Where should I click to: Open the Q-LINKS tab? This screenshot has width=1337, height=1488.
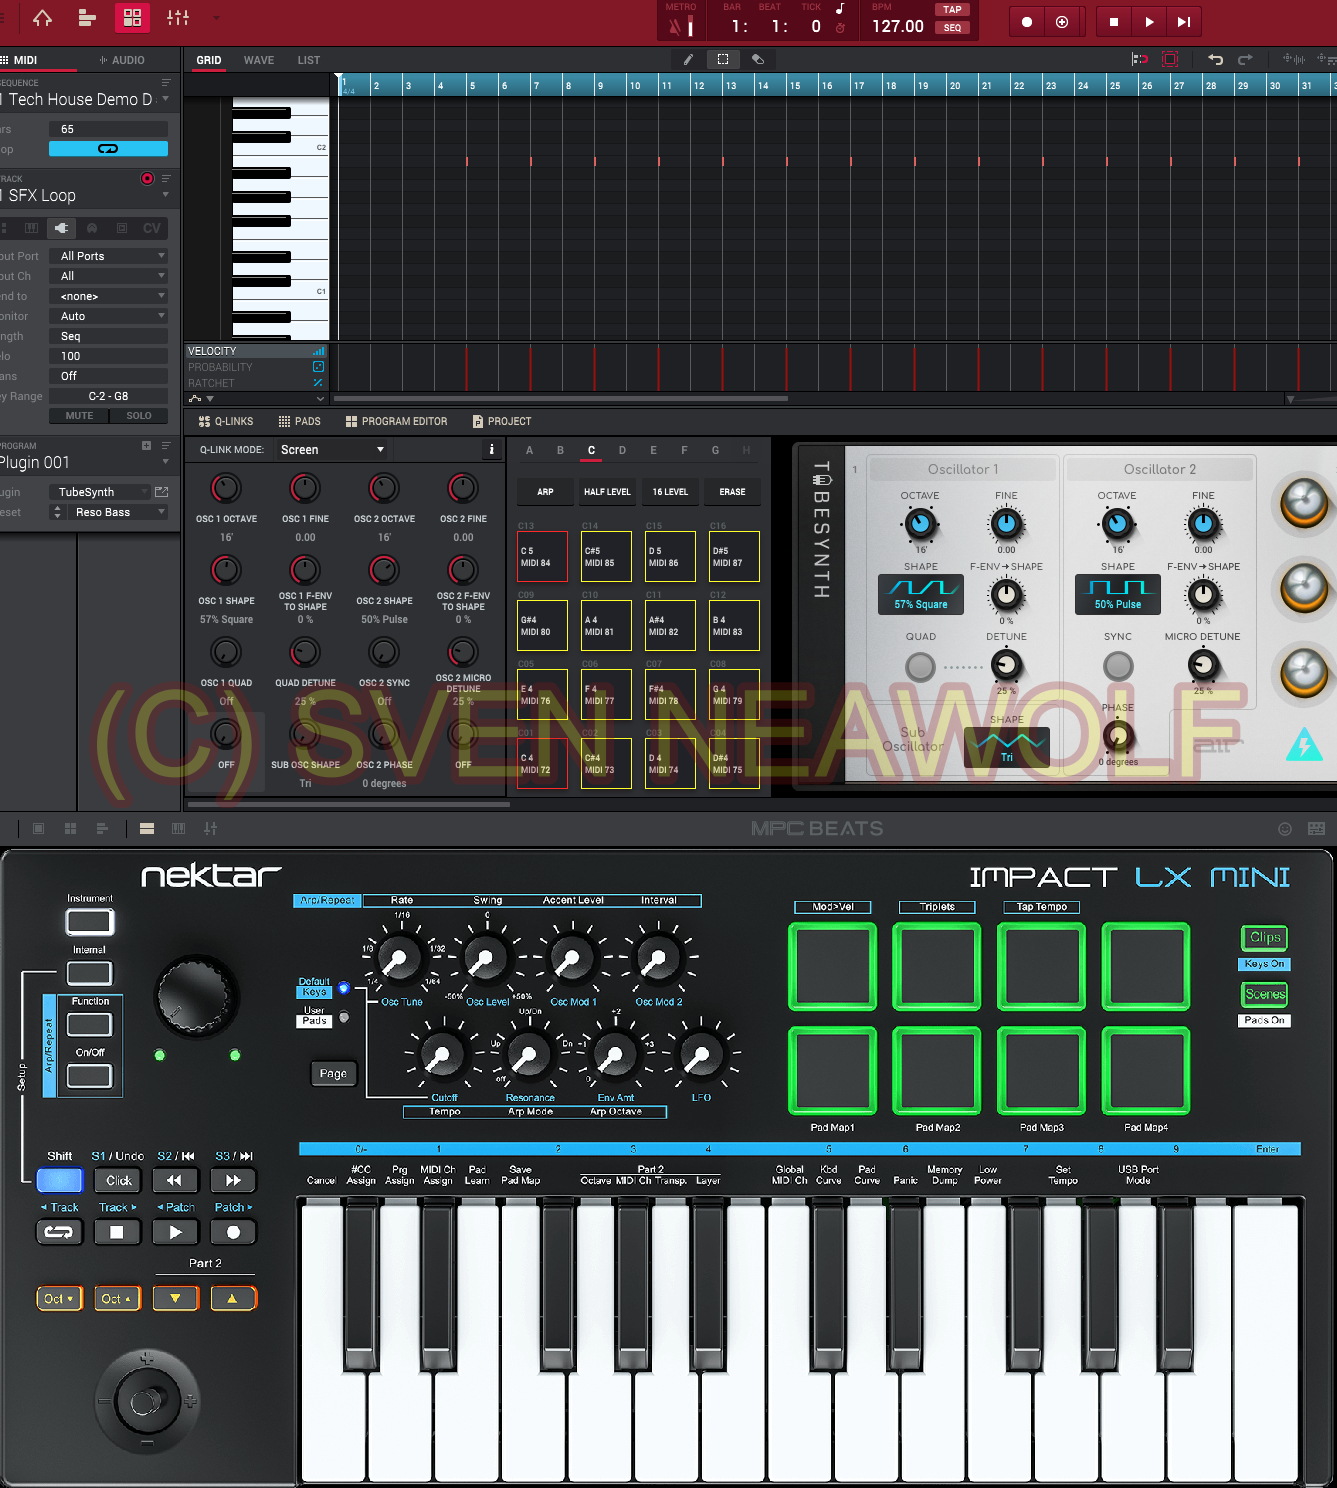(x=226, y=422)
